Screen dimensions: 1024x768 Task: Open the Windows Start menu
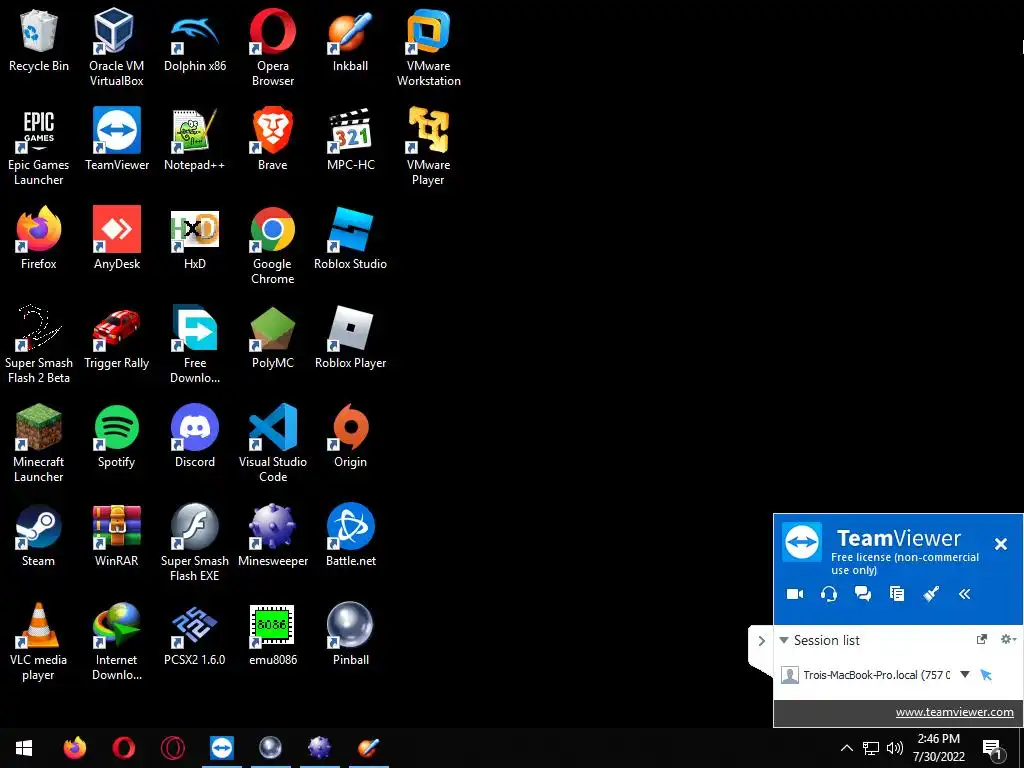[24, 748]
